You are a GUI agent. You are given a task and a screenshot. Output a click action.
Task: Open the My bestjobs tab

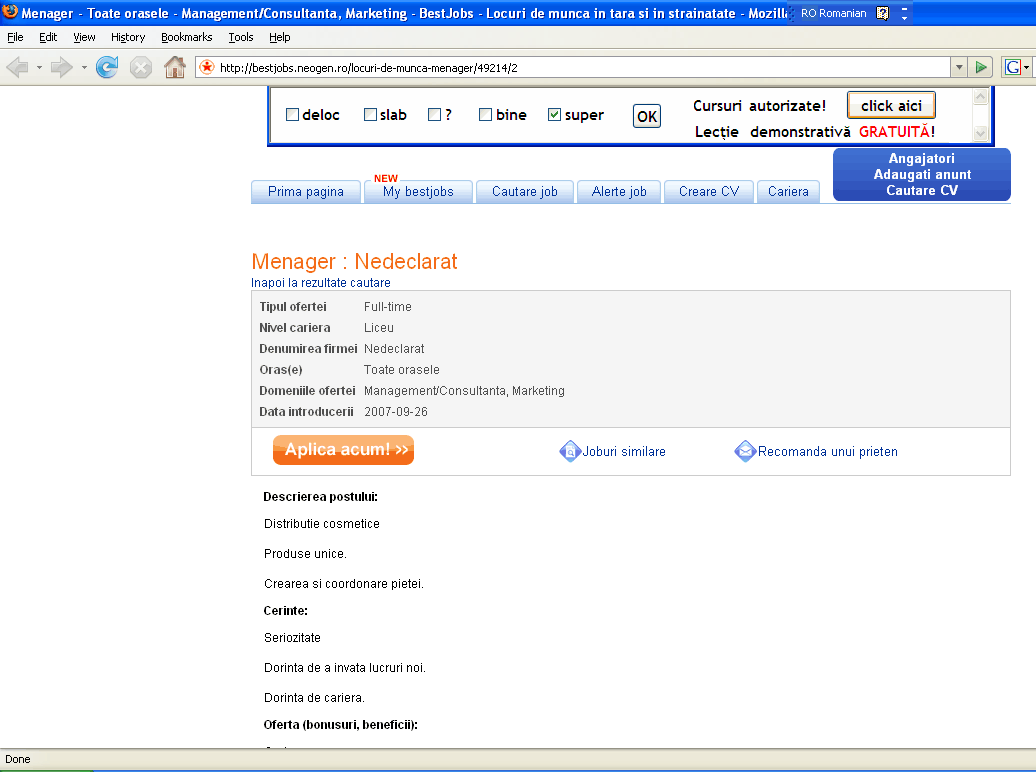(x=418, y=192)
